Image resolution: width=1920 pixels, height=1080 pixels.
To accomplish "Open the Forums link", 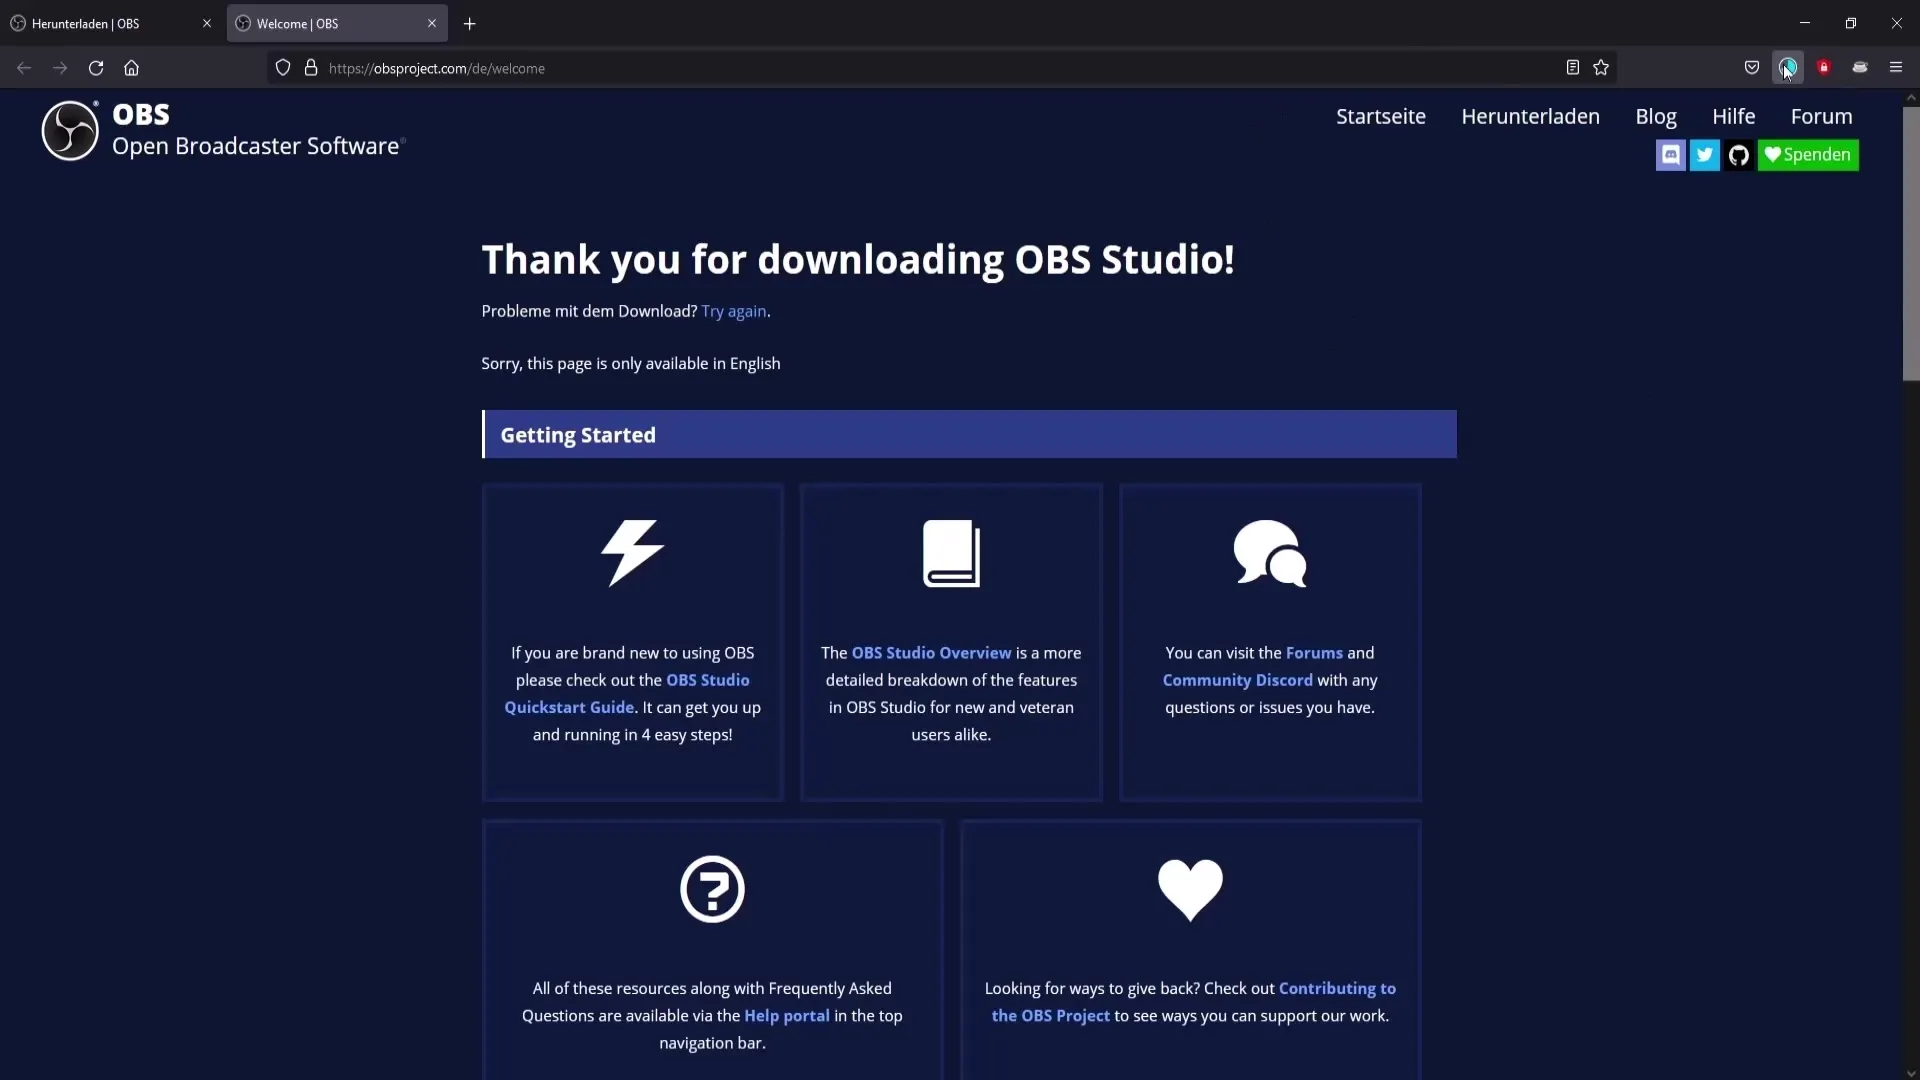I will point(1314,653).
